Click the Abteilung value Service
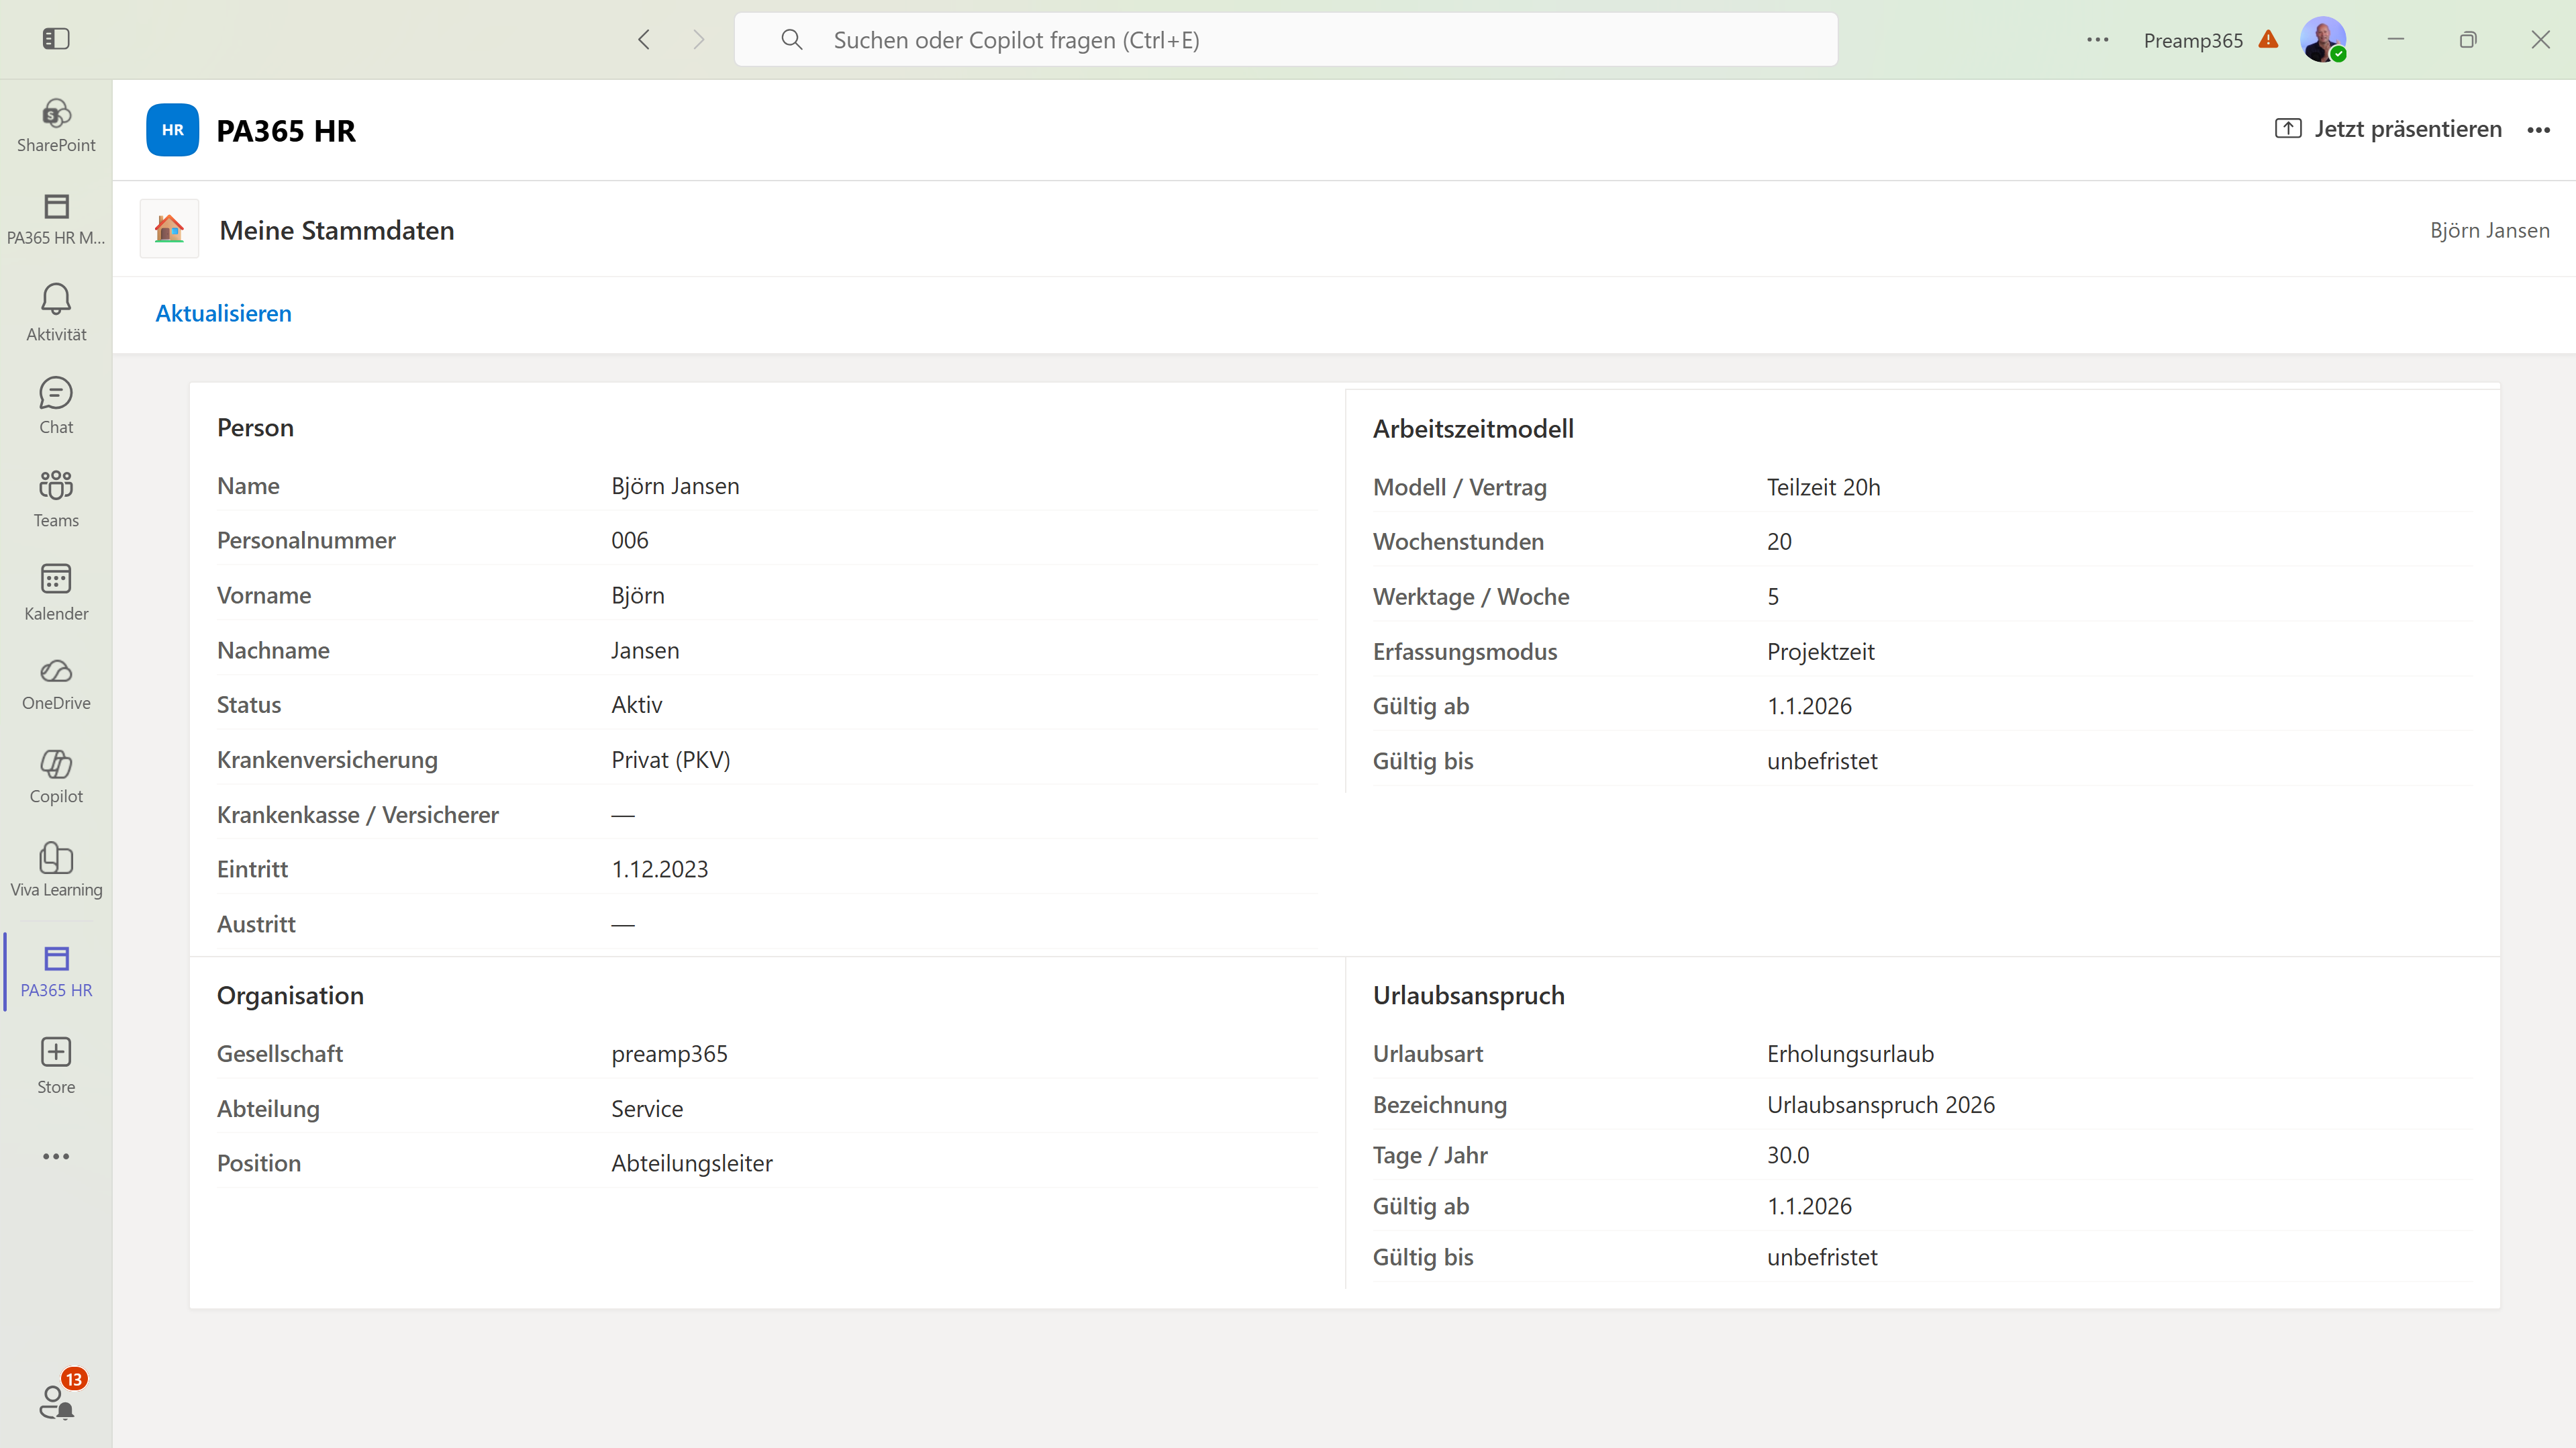 coord(647,1109)
